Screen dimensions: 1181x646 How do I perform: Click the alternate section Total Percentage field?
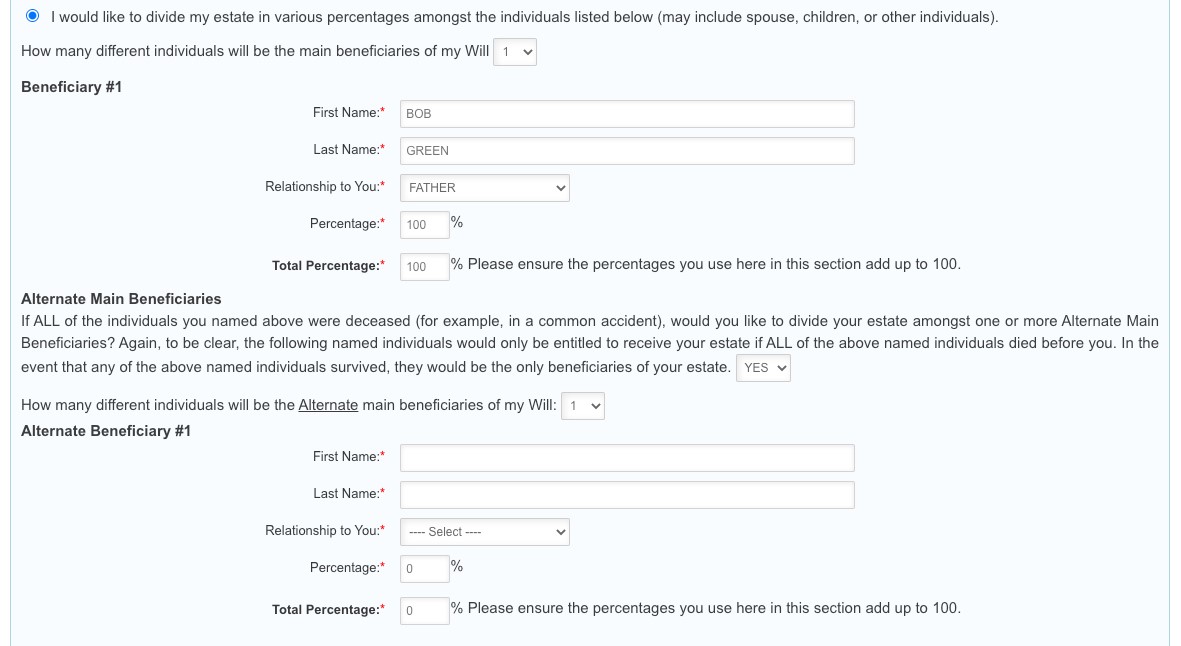pyautogui.click(x=424, y=611)
